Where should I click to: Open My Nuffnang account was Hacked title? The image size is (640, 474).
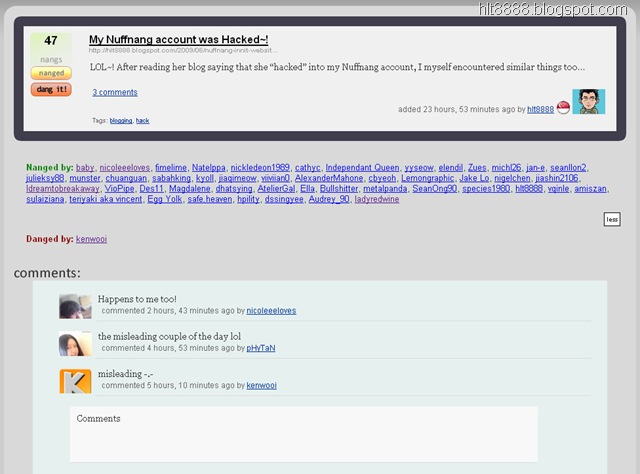point(178,40)
